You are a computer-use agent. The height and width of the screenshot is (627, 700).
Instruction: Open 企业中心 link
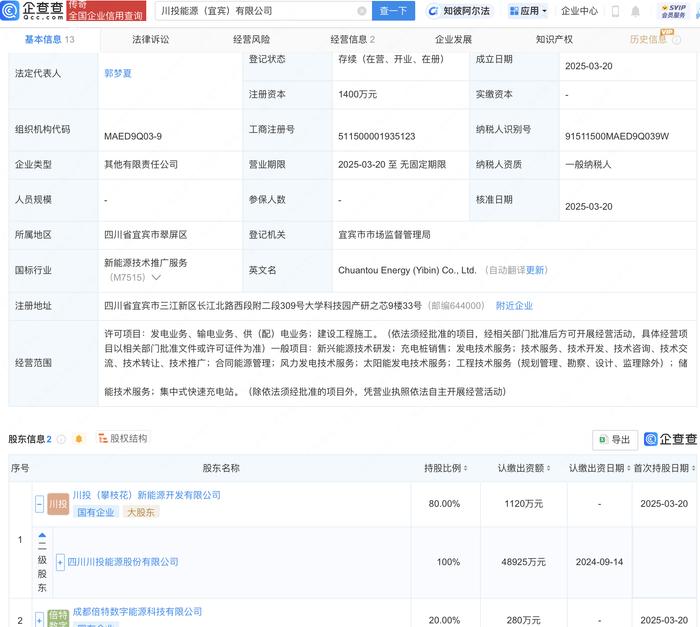(579, 11)
